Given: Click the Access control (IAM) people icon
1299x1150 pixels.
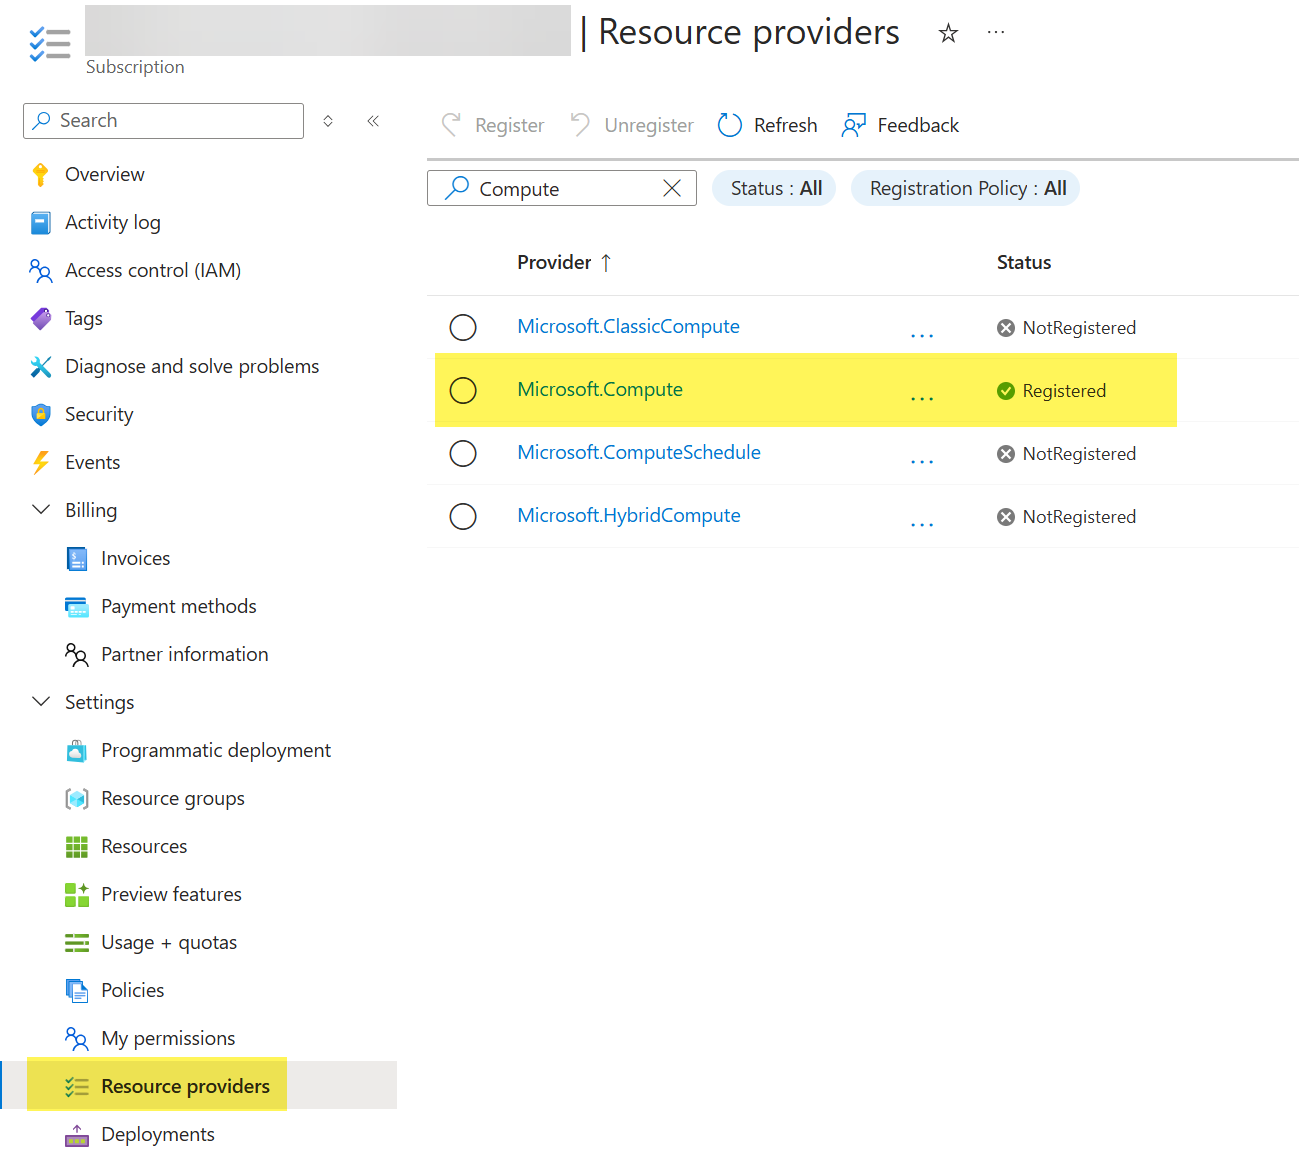Looking at the screenshot, I should (x=41, y=271).
